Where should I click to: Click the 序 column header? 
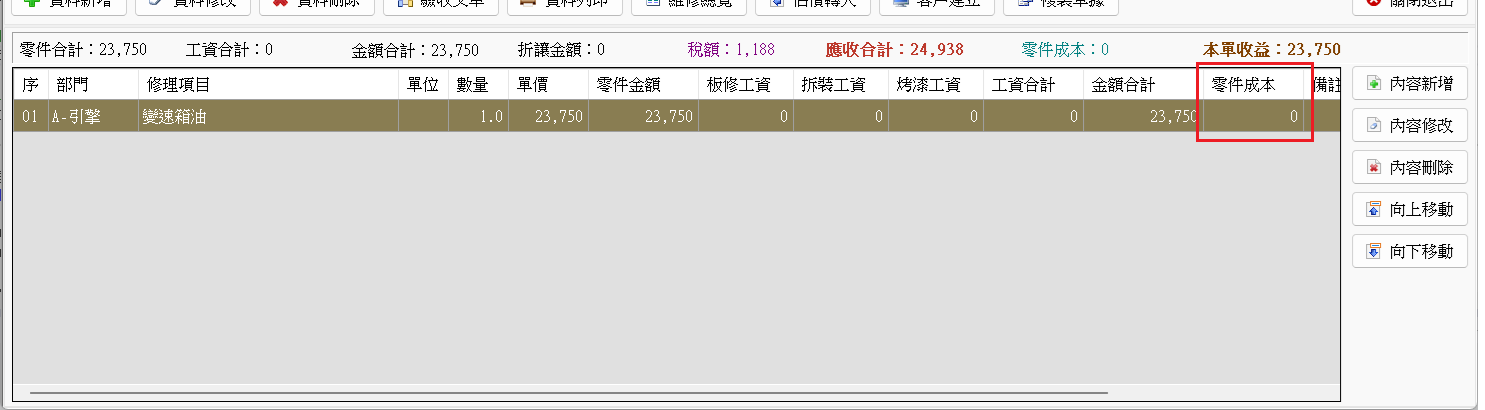coord(30,85)
